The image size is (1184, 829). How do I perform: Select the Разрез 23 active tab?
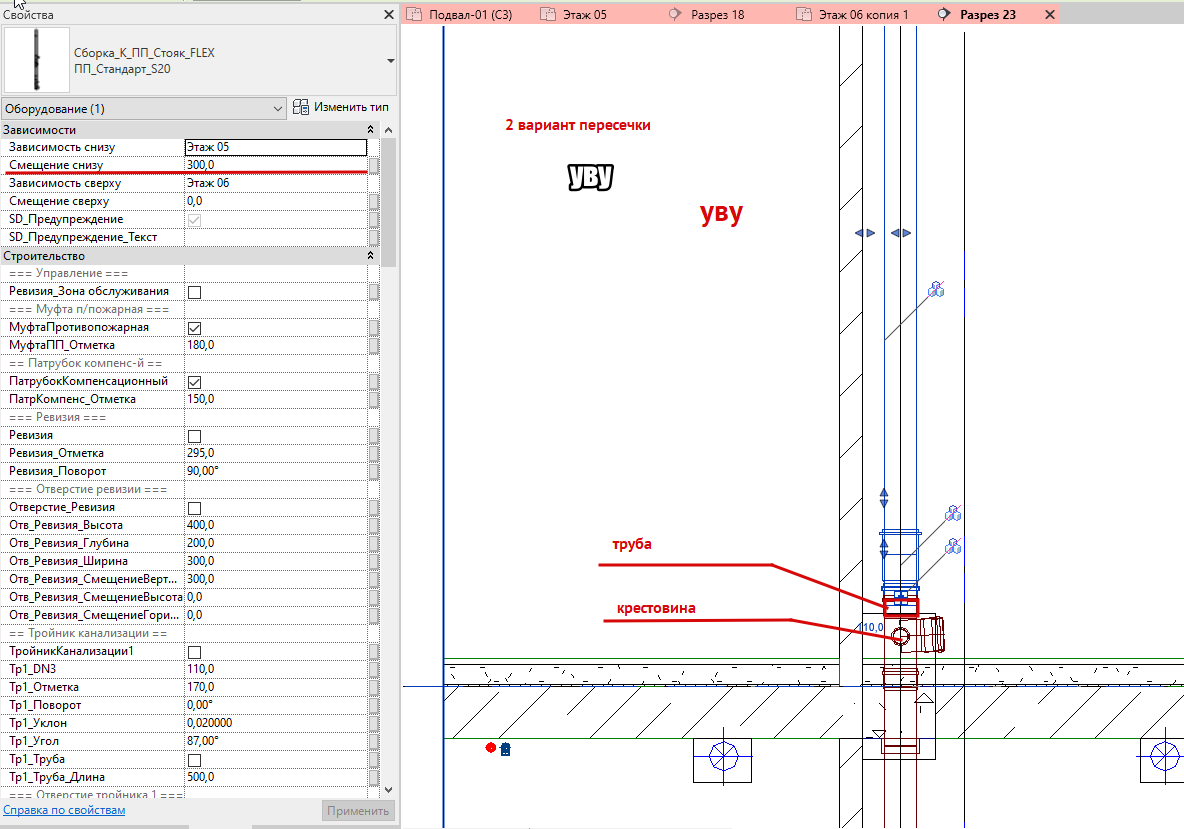point(987,14)
